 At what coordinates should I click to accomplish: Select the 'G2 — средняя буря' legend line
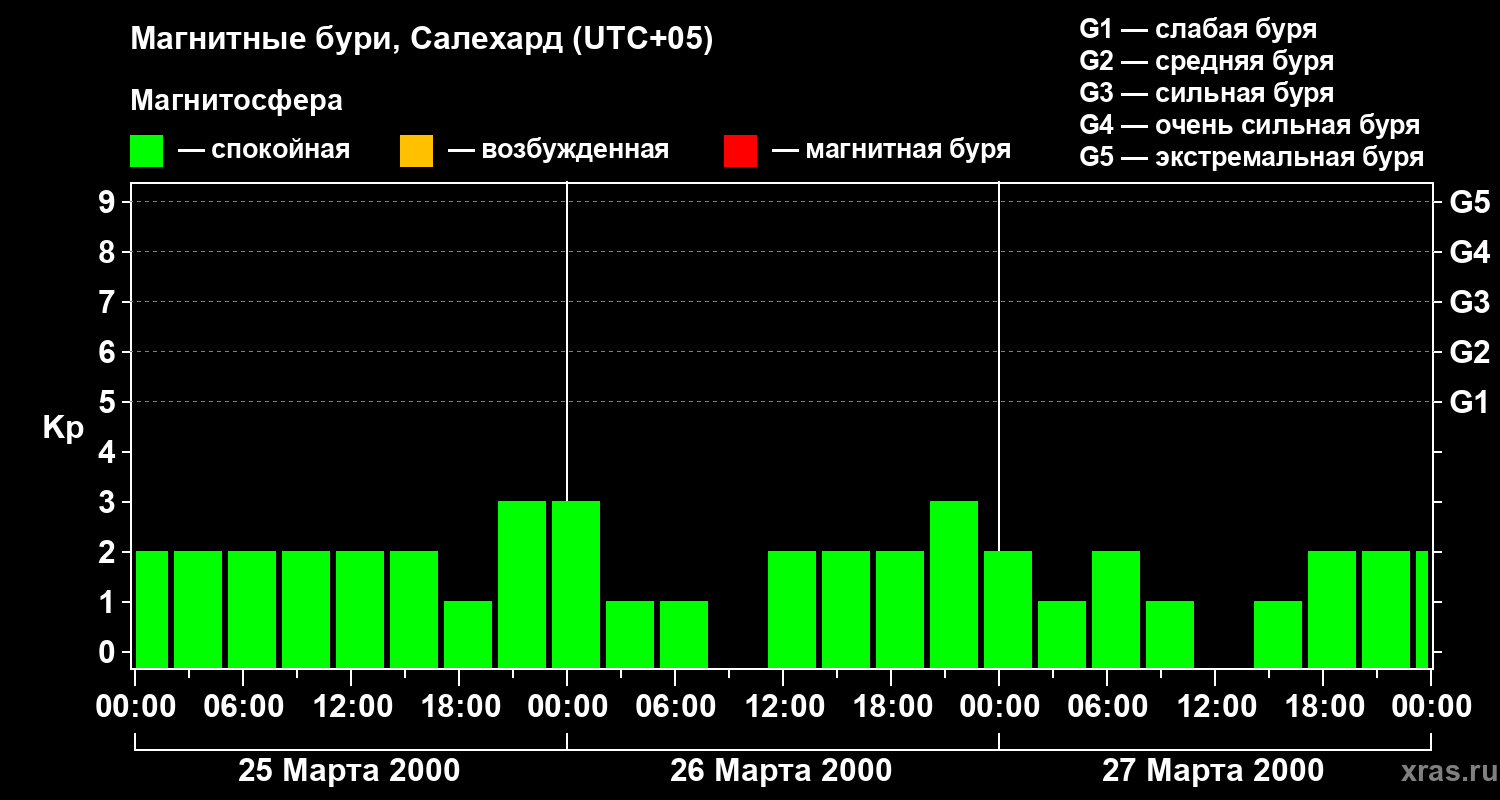[1206, 61]
